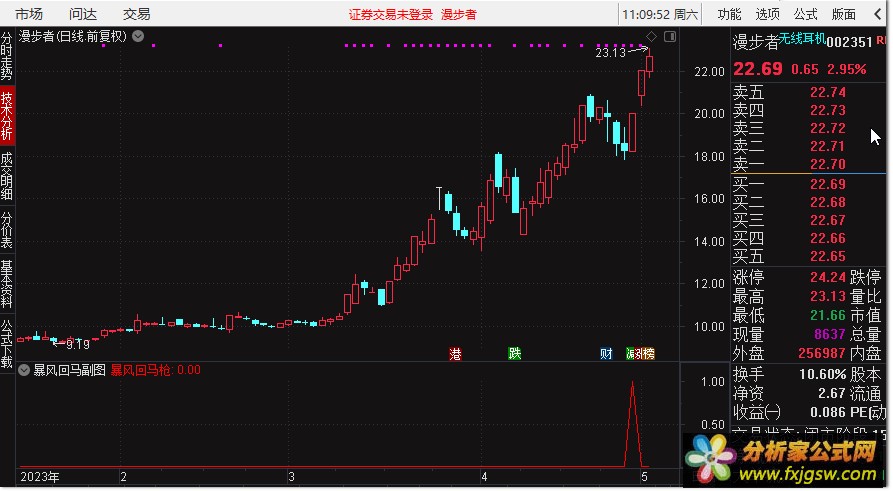Click the 9.19 low price annotation
This screenshot has width=893, height=491.
pyautogui.click(x=78, y=345)
